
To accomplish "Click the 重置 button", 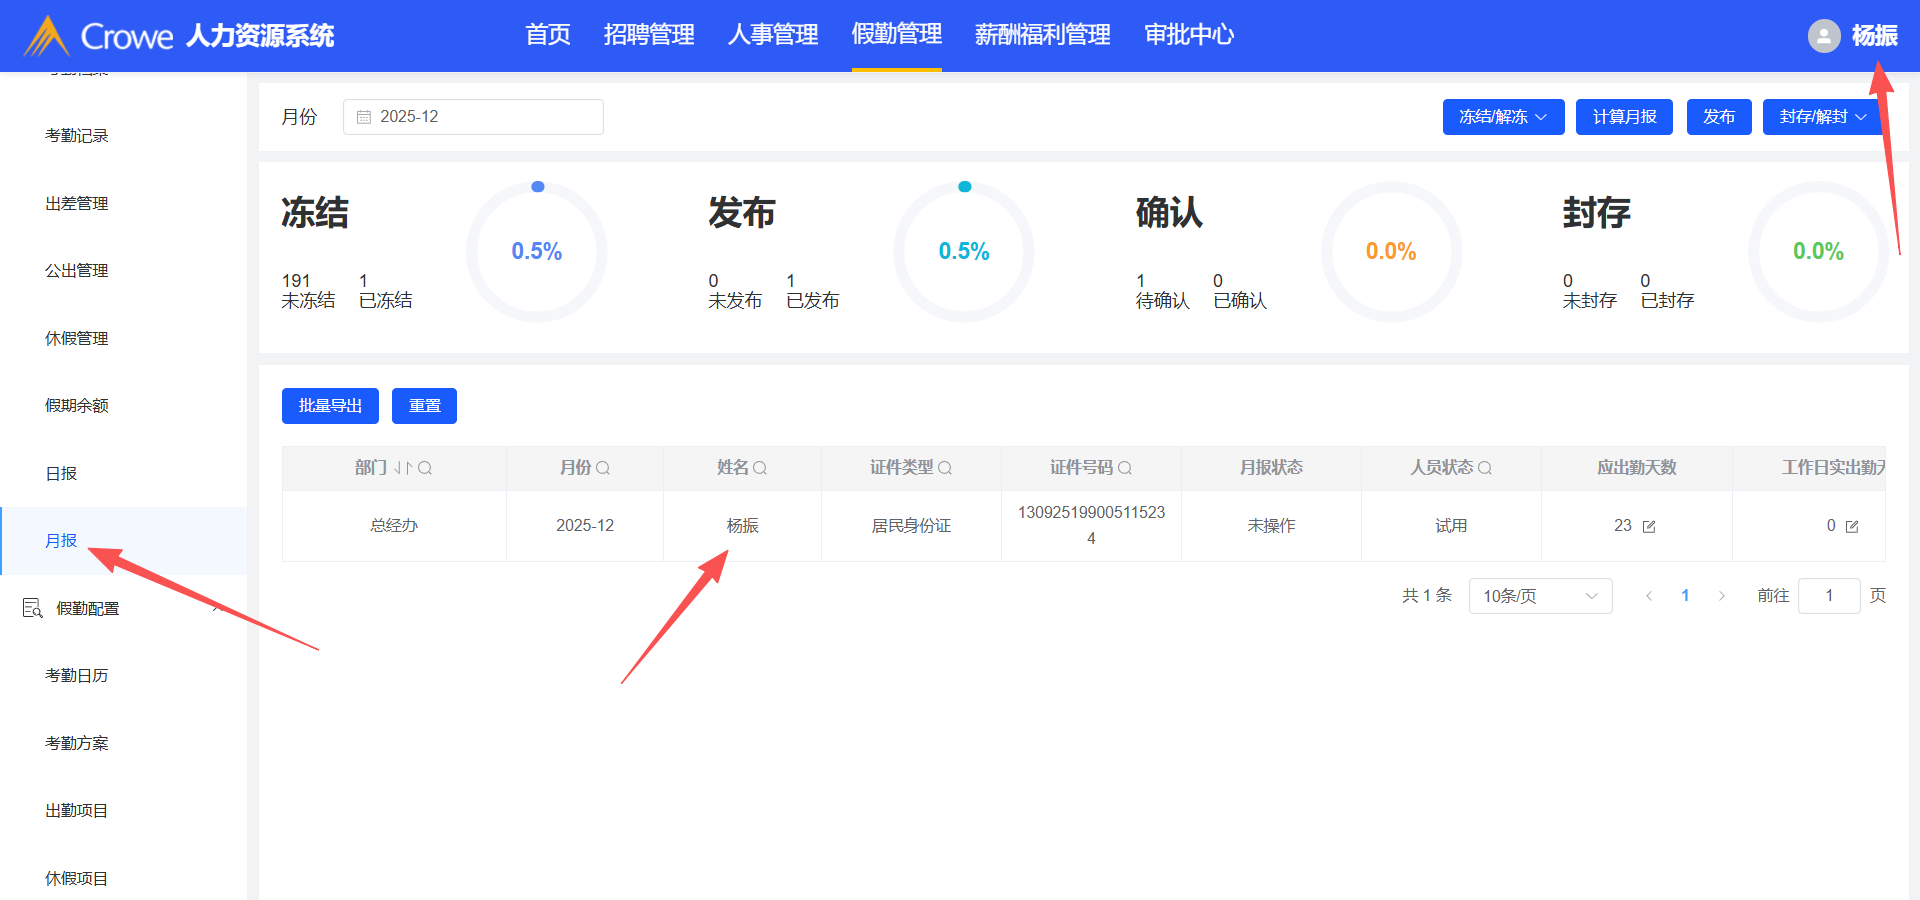I will (424, 406).
